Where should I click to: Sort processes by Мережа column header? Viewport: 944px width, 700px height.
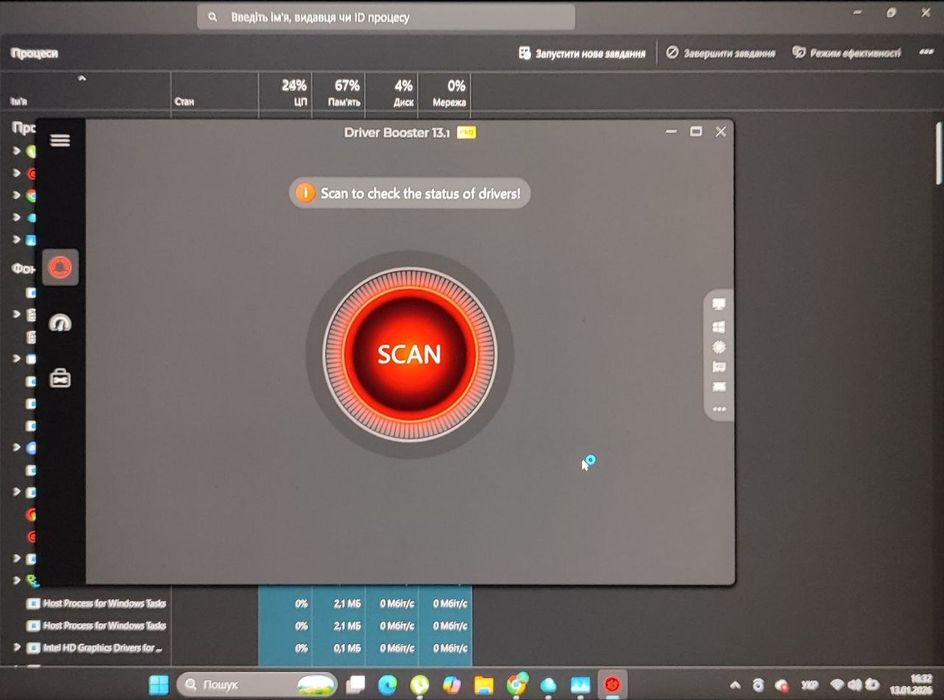pos(444,93)
